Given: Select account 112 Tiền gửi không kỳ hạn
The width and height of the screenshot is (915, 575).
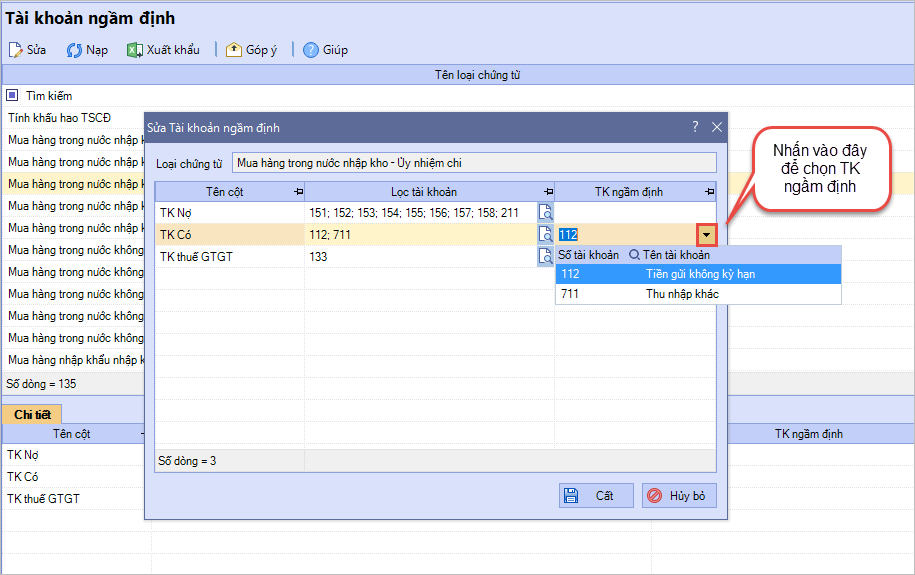Looking at the screenshot, I should point(698,274).
